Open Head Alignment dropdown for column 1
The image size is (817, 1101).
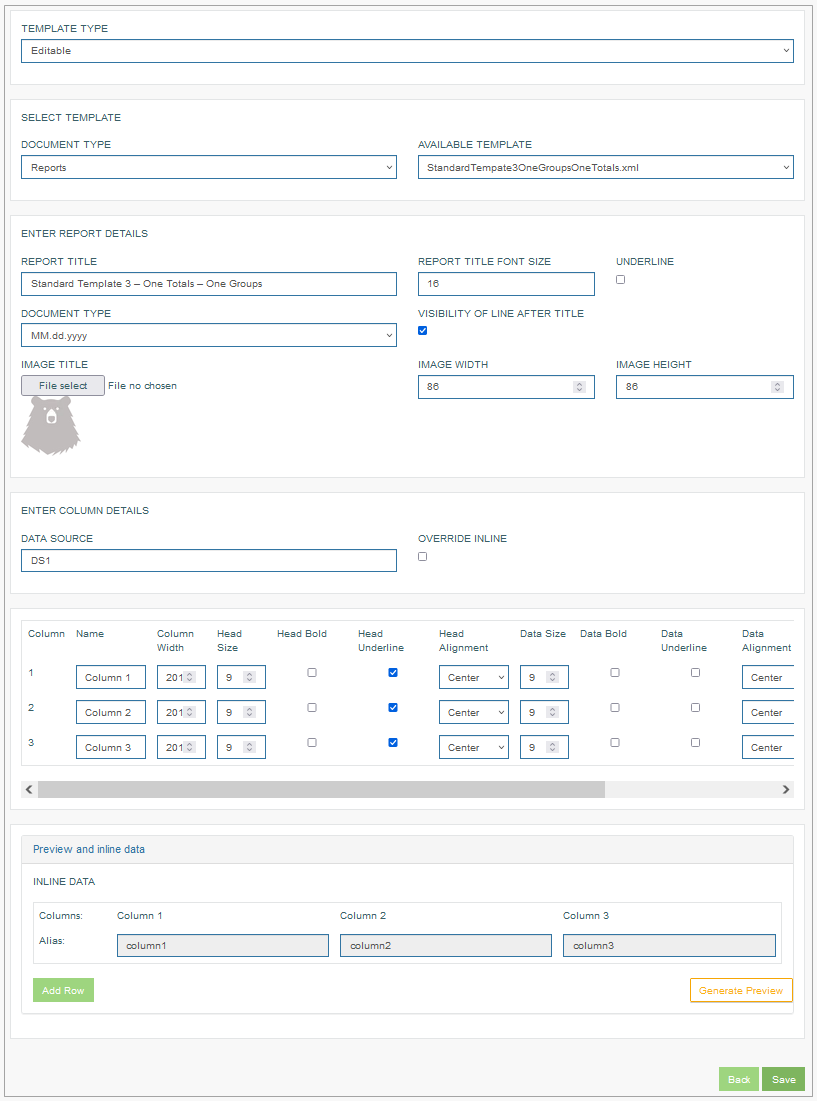coord(474,678)
